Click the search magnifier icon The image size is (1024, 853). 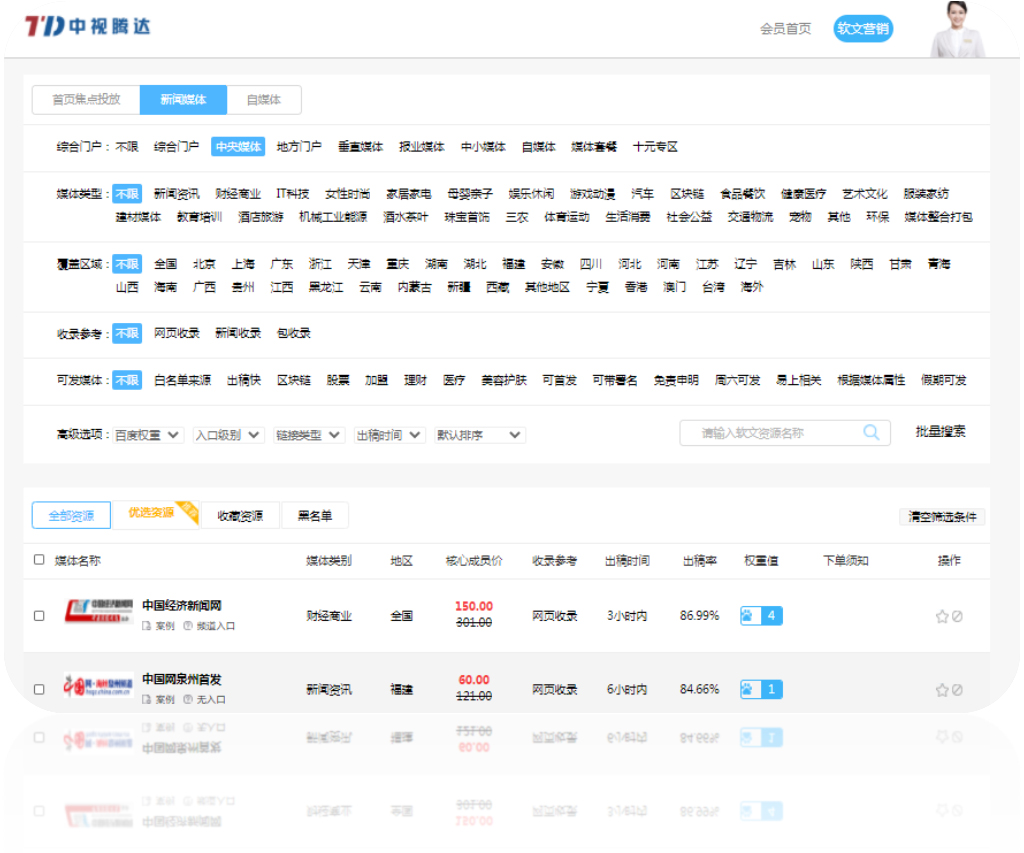871,432
